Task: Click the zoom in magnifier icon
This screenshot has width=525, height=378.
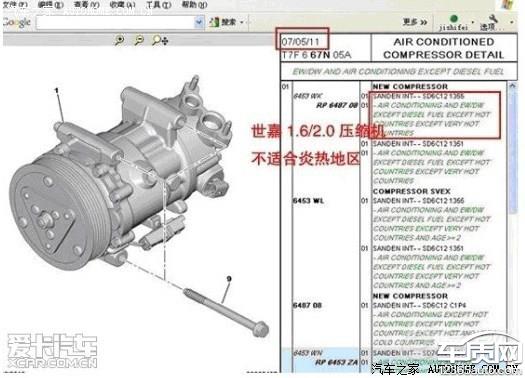Action: (119, 41)
